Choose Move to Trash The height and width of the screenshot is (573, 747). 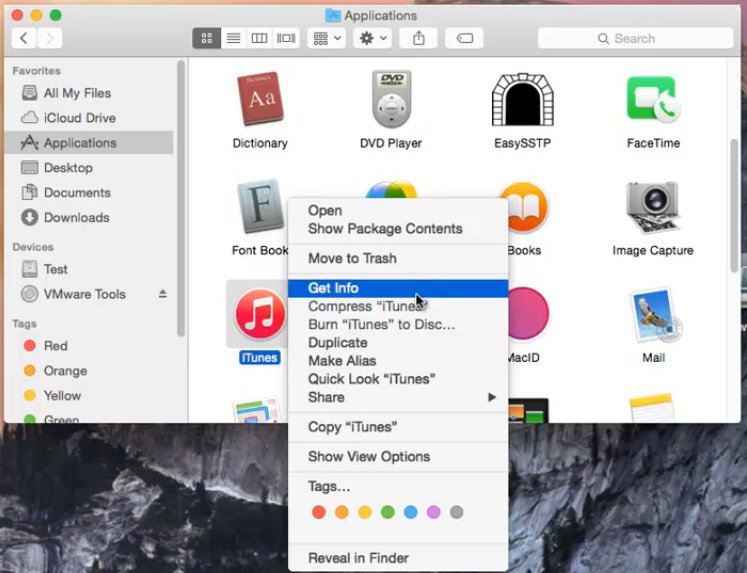[398, 258]
